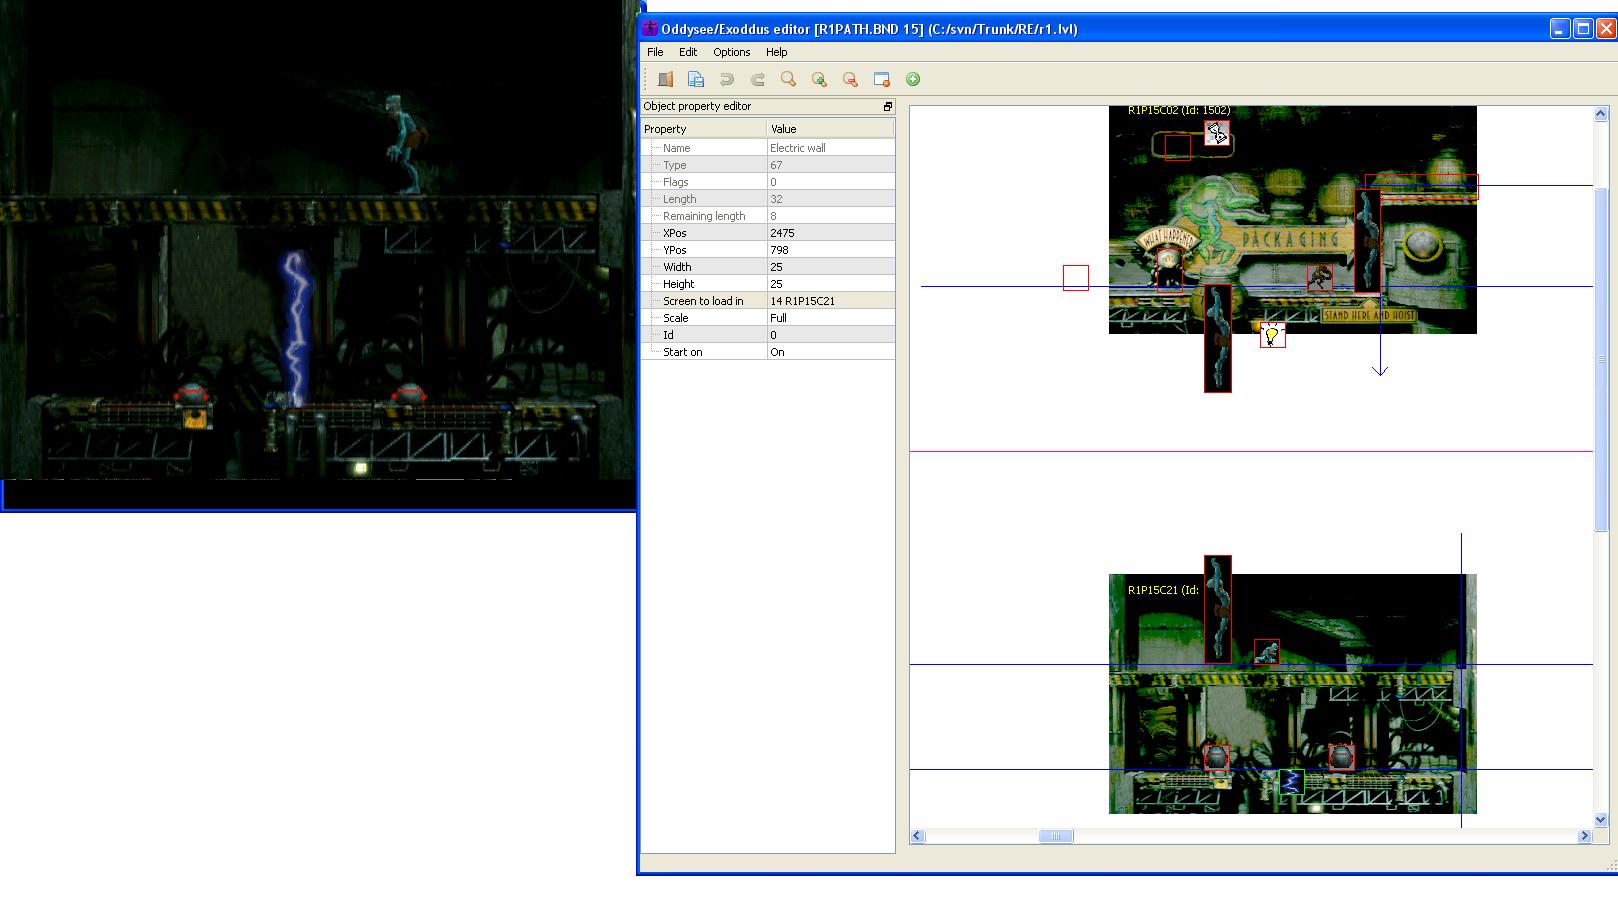This screenshot has width=1618, height=904.
Task: Click the window with red minus icon
Action: tap(881, 80)
